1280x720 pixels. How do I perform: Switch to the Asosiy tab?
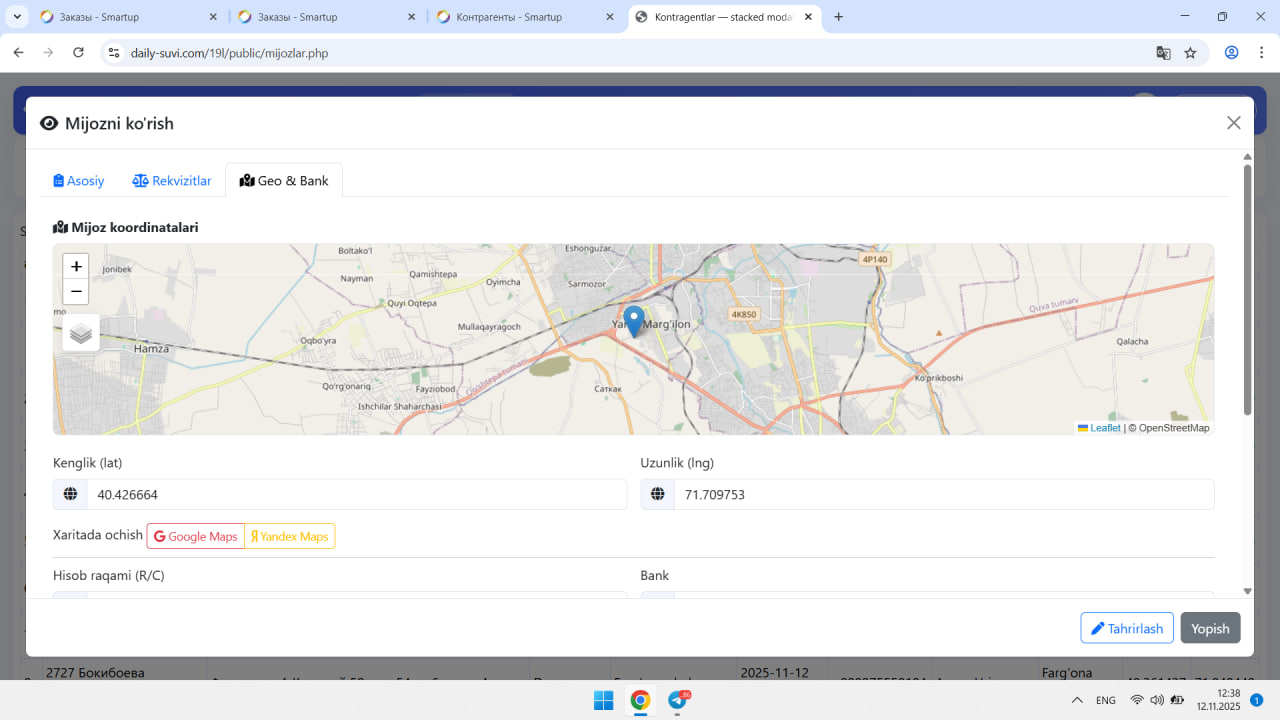tap(79, 181)
